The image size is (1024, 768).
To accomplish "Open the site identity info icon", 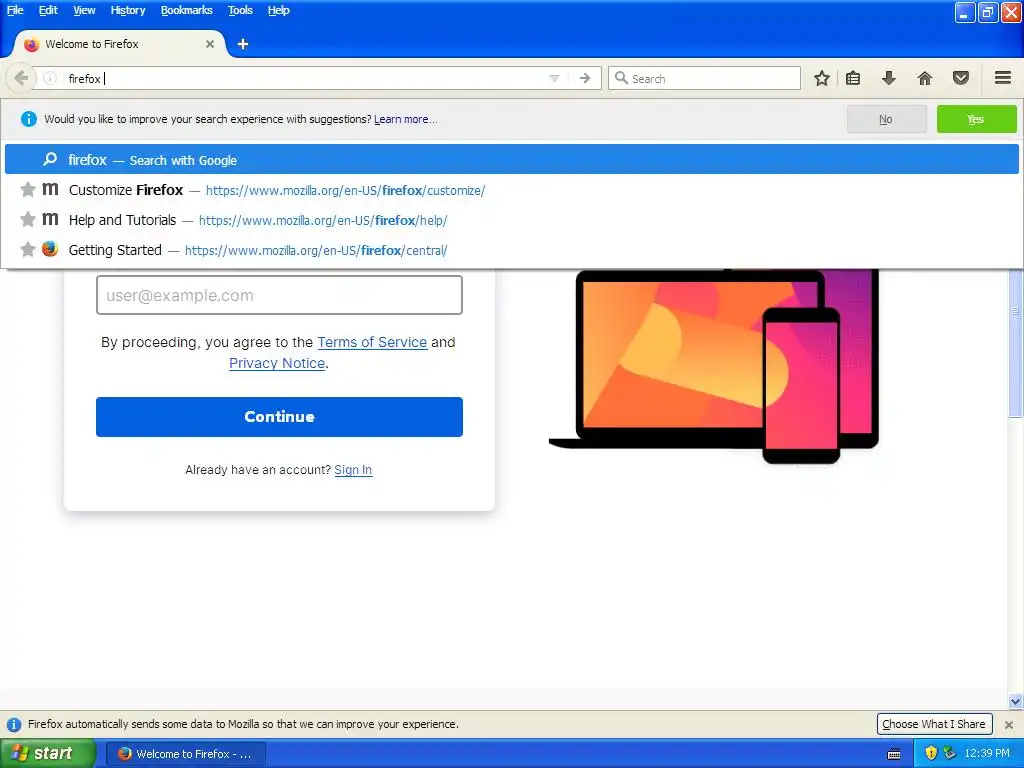I will click(50, 78).
